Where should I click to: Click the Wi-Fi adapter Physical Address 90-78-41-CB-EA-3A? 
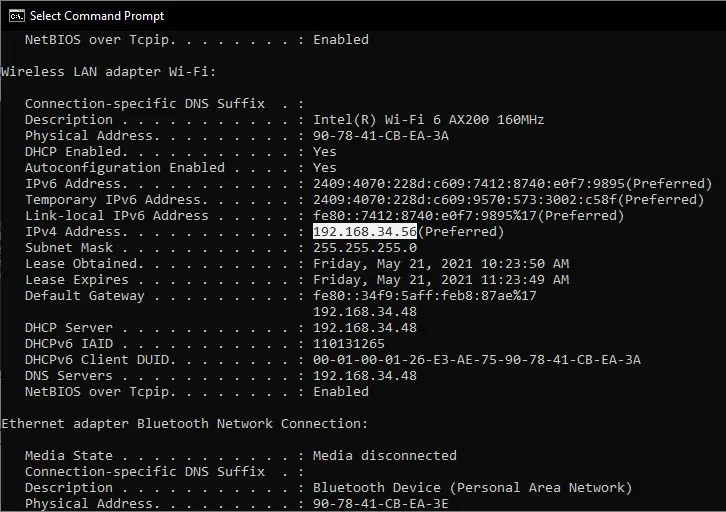click(x=381, y=136)
